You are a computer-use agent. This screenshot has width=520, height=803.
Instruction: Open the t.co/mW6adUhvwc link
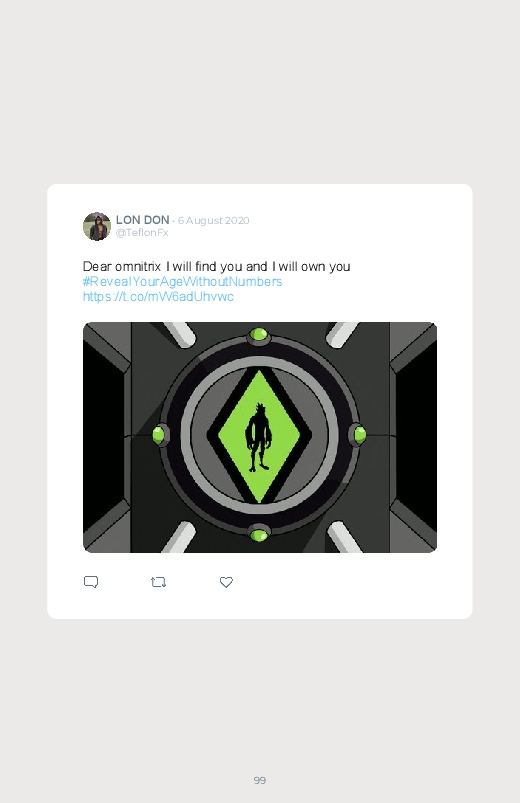(158, 297)
